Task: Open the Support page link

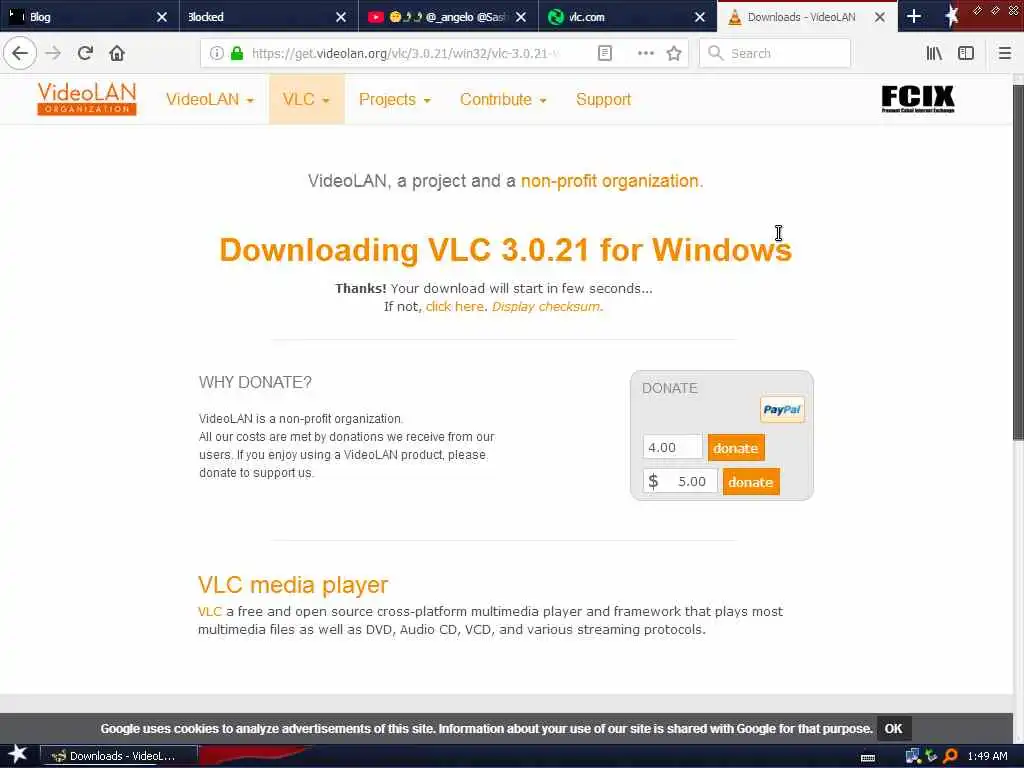Action: [x=603, y=99]
